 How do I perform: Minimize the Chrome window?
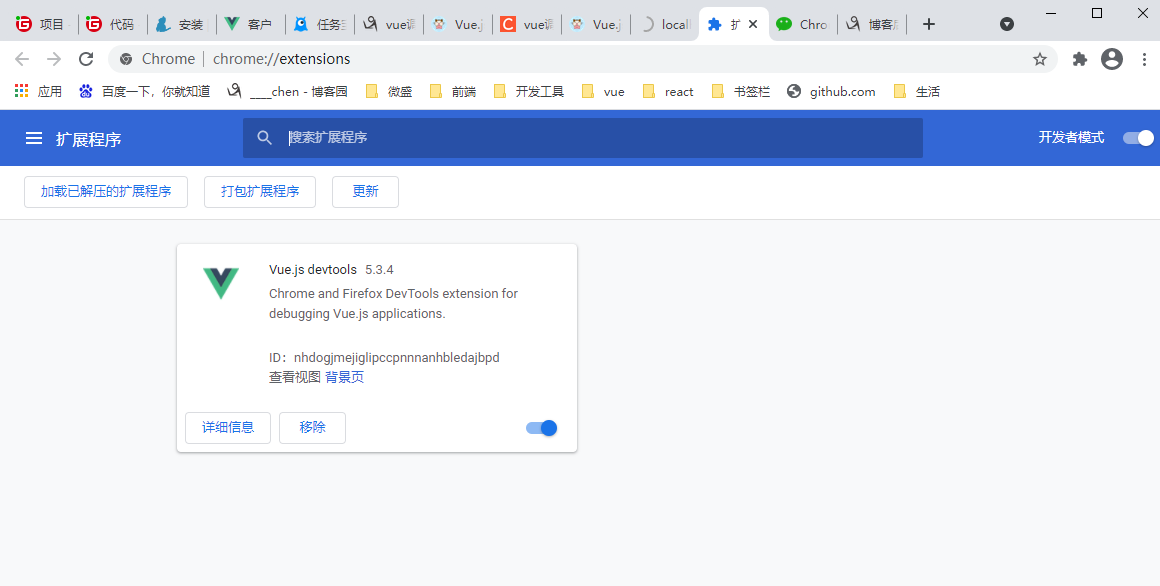(x=1052, y=13)
